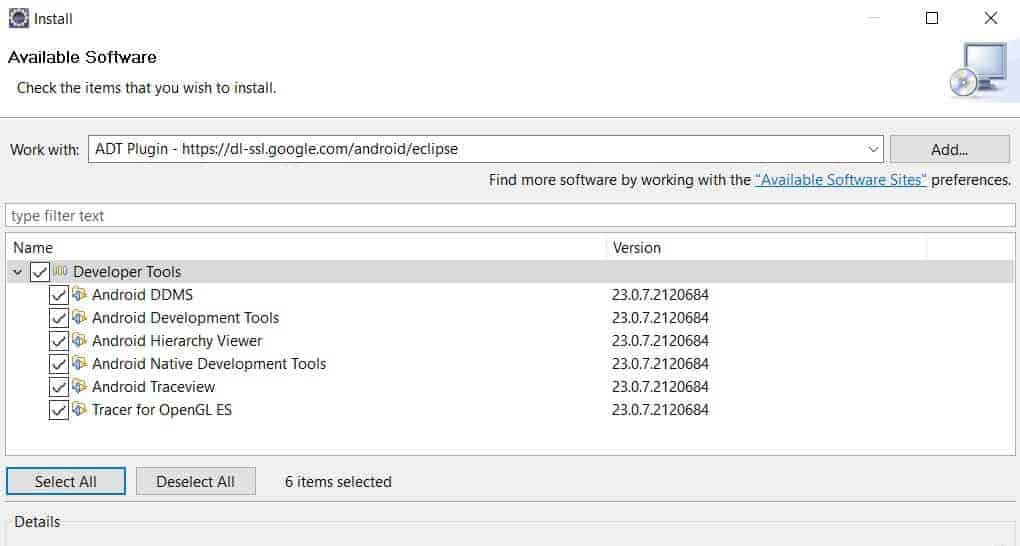Click the Deselect All button
Image resolution: width=1020 pixels, height=546 pixels.
(196, 482)
